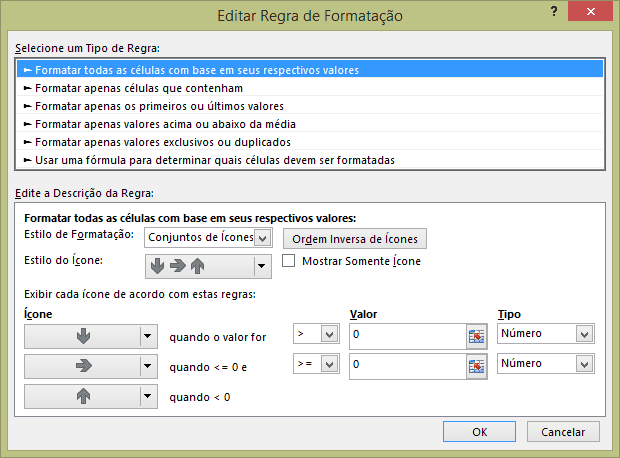Screen dimensions: 620x458
Task: Choose 'Usar uma fórmula para determinar' rule type
Action: (310, 160)
